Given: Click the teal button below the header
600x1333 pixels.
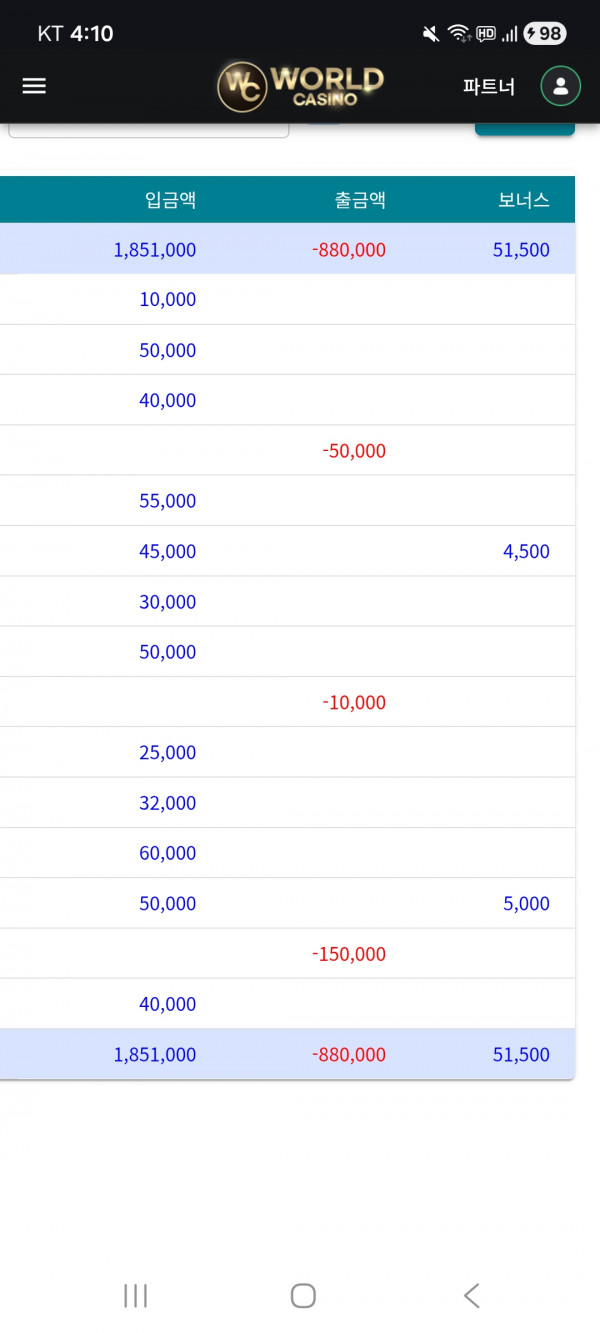Looking at the screenshot, I should click(x=524, y=129).
